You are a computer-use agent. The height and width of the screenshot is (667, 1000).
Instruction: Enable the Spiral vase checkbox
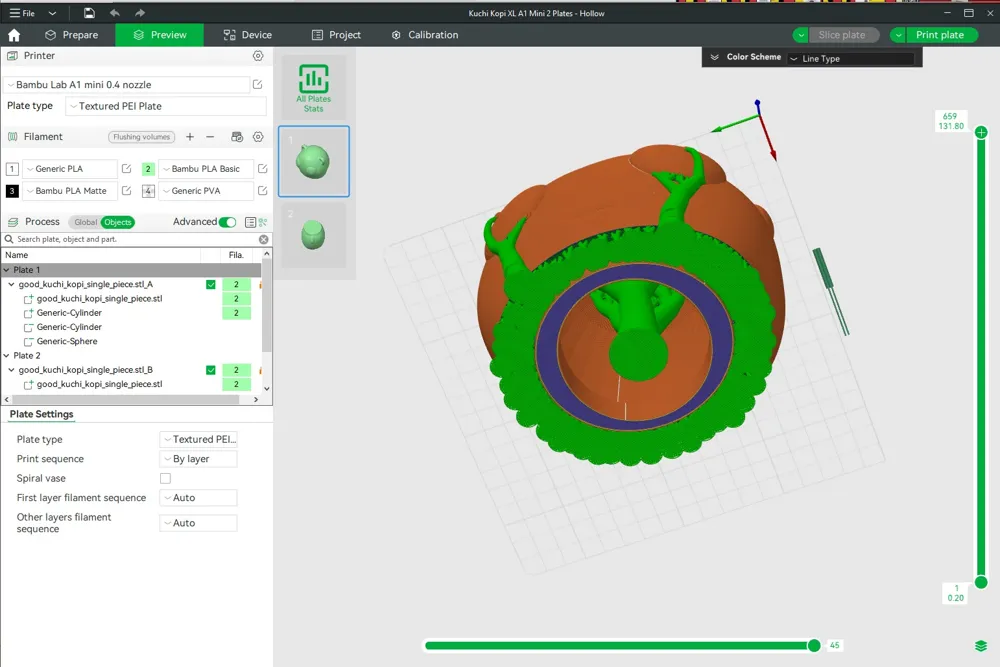tap(165, 478)
